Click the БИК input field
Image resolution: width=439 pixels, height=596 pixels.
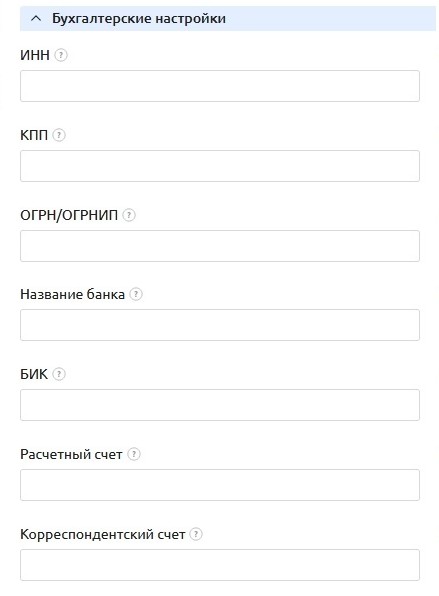220,405
